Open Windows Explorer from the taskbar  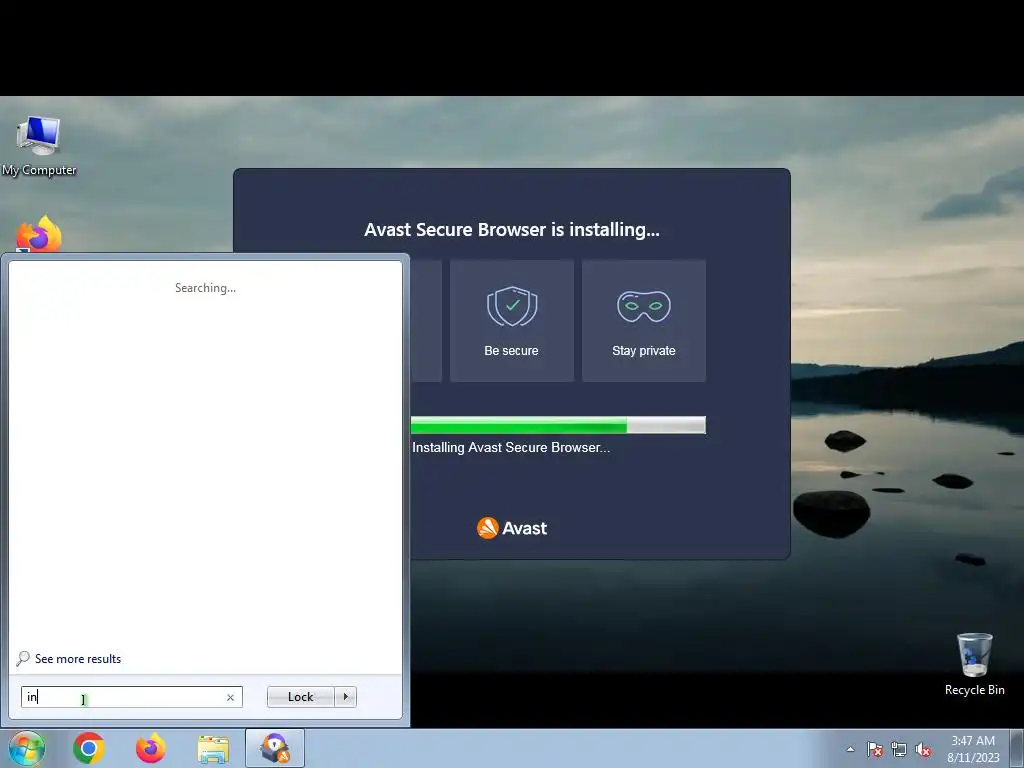(x=213, y=749)
